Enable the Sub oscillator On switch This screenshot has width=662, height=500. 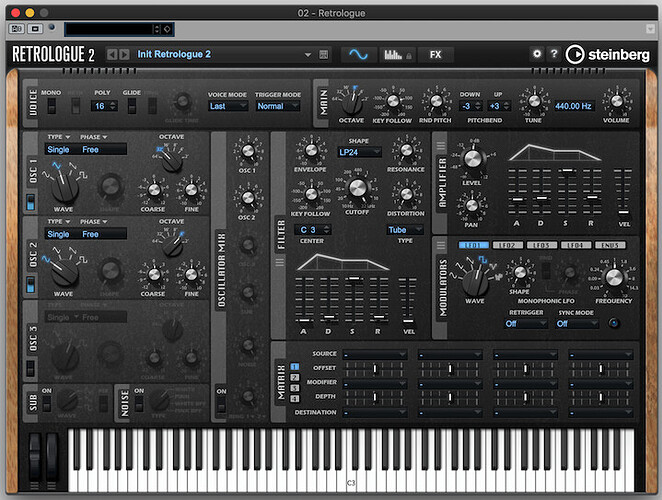46,404
